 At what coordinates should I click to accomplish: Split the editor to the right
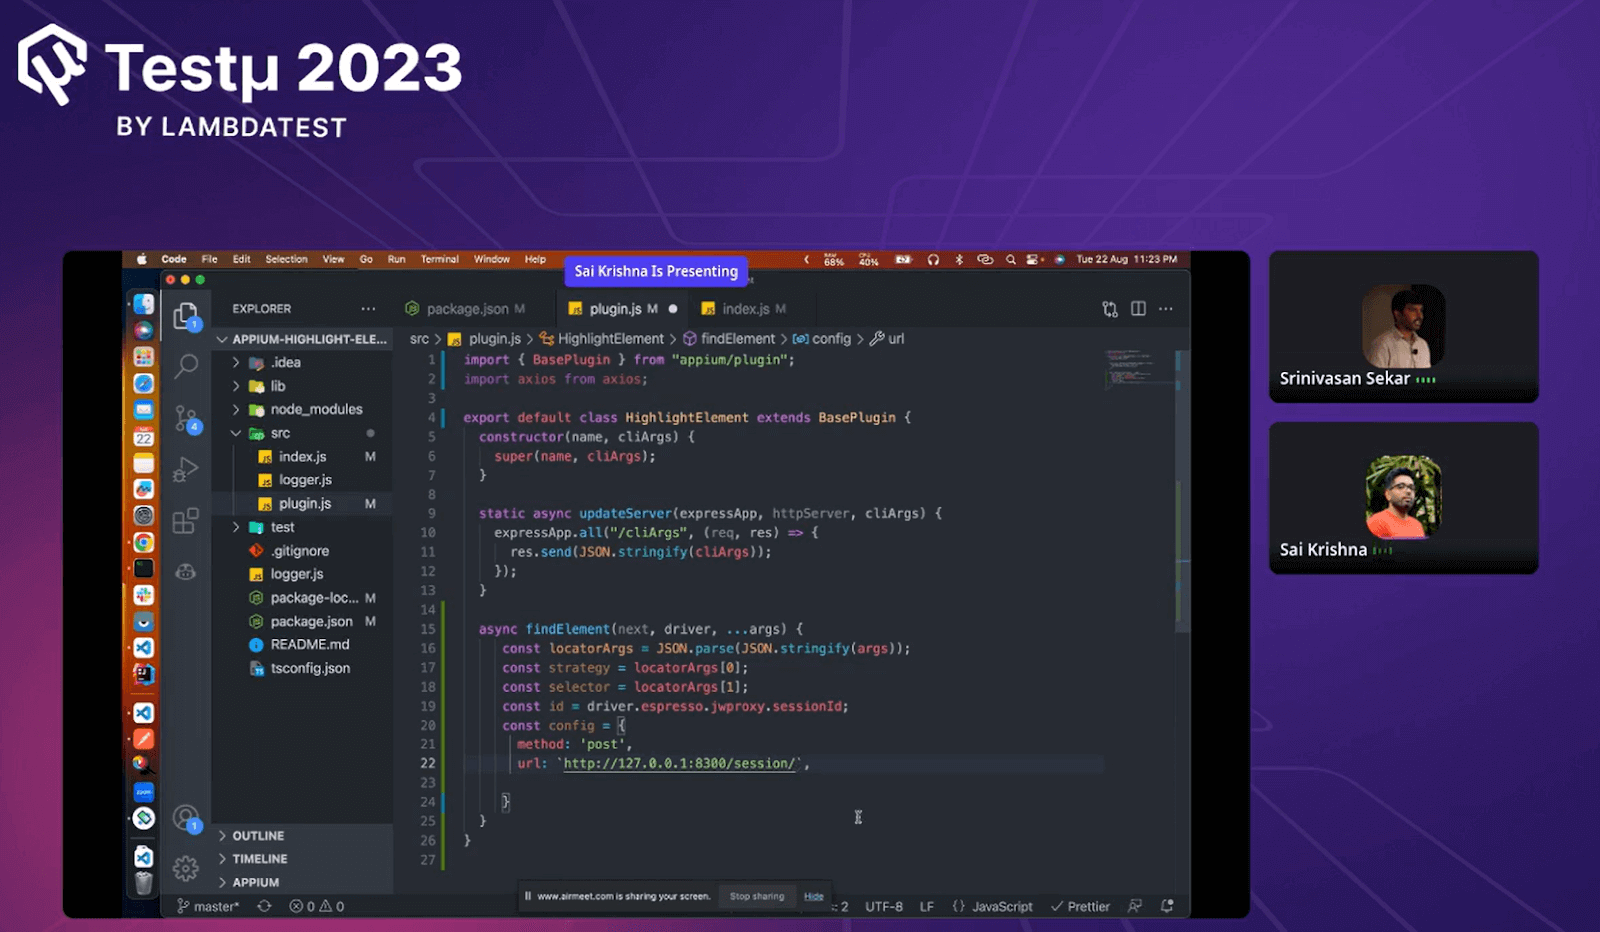[x=1138, y=309]
